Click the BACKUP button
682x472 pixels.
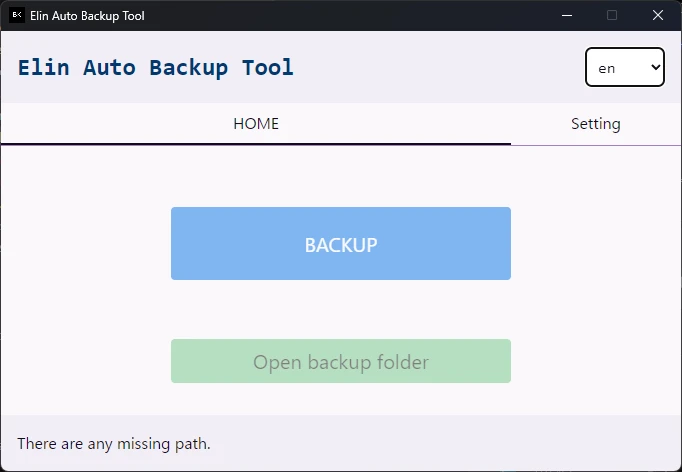click(x=341, y=244)
